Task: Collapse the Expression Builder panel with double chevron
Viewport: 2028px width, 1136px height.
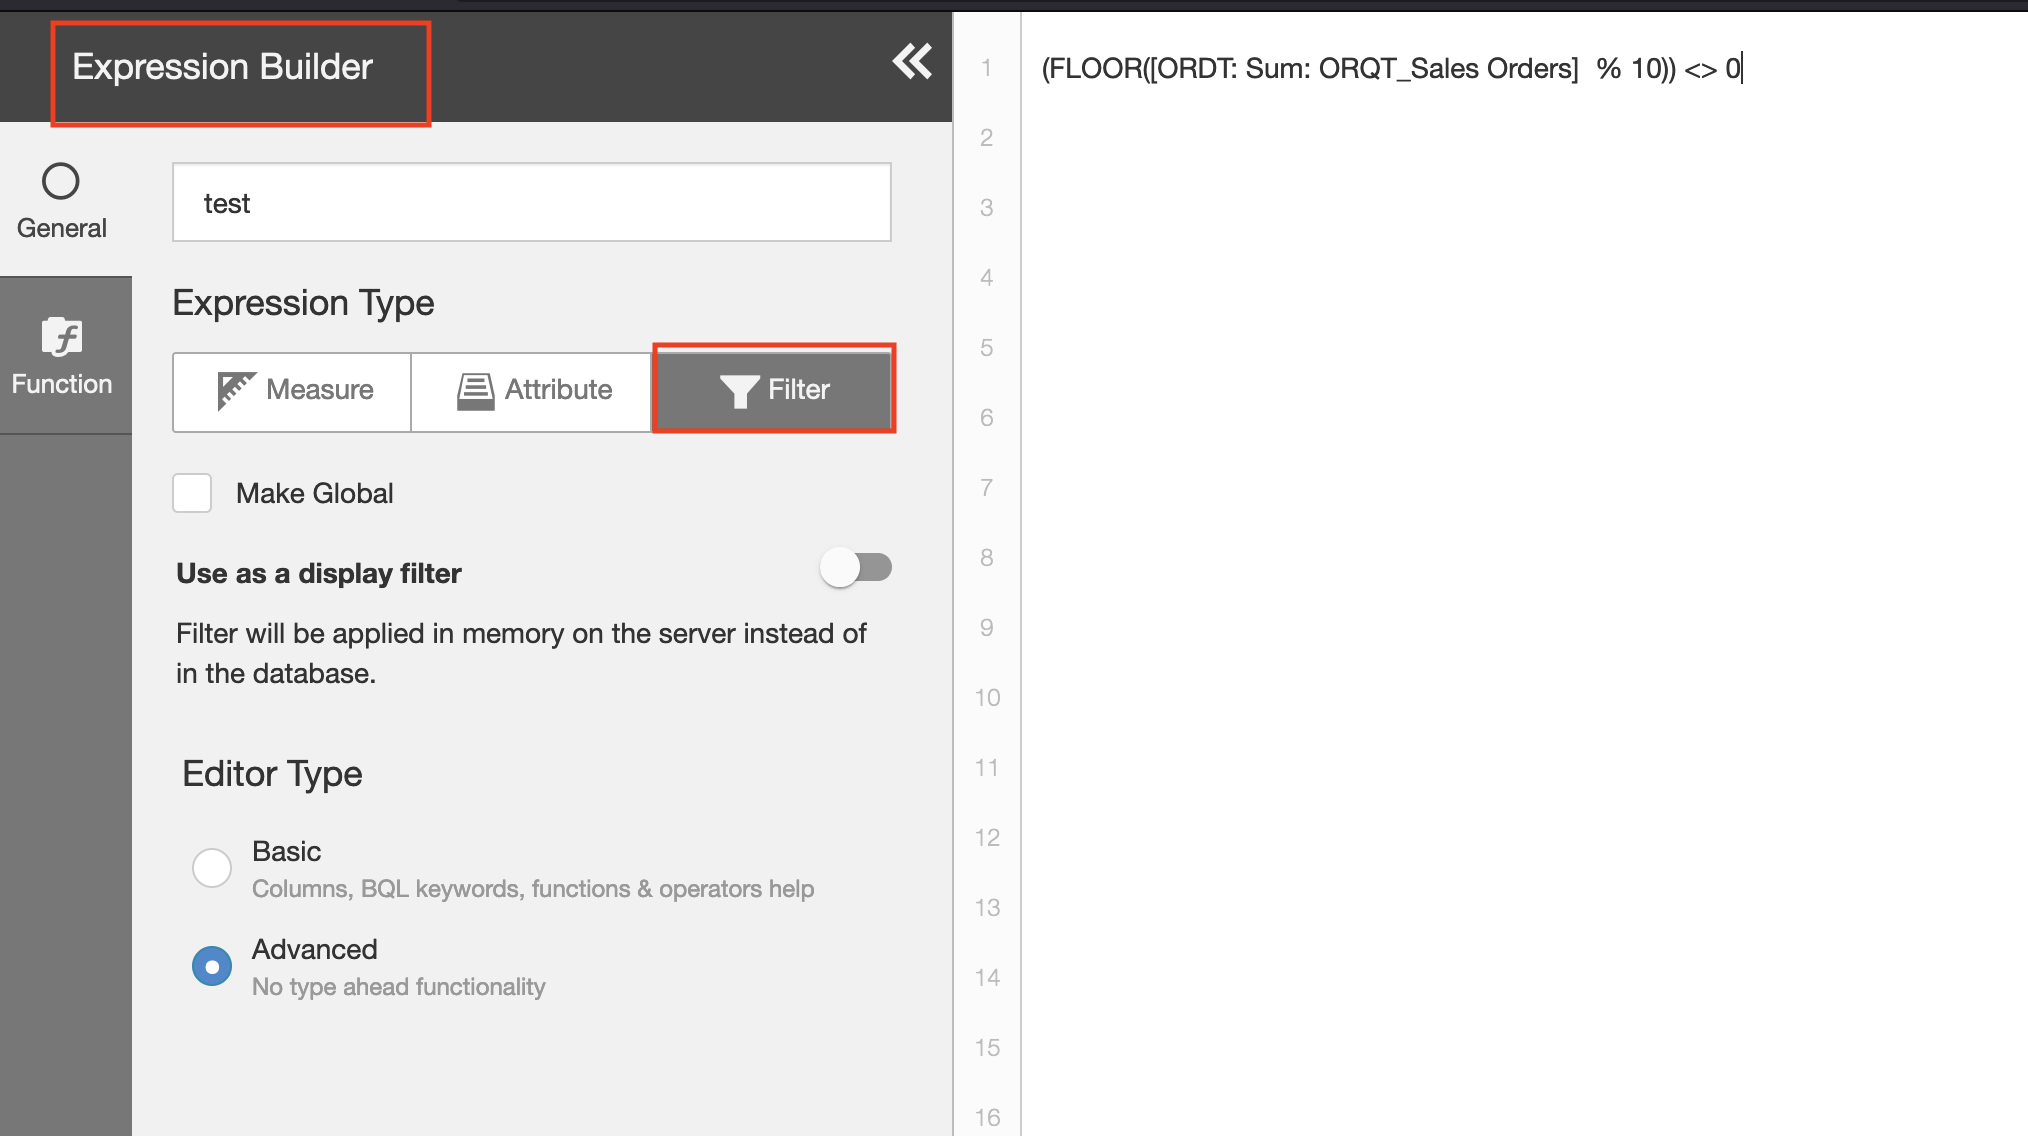Action: [x=912, y=62]
